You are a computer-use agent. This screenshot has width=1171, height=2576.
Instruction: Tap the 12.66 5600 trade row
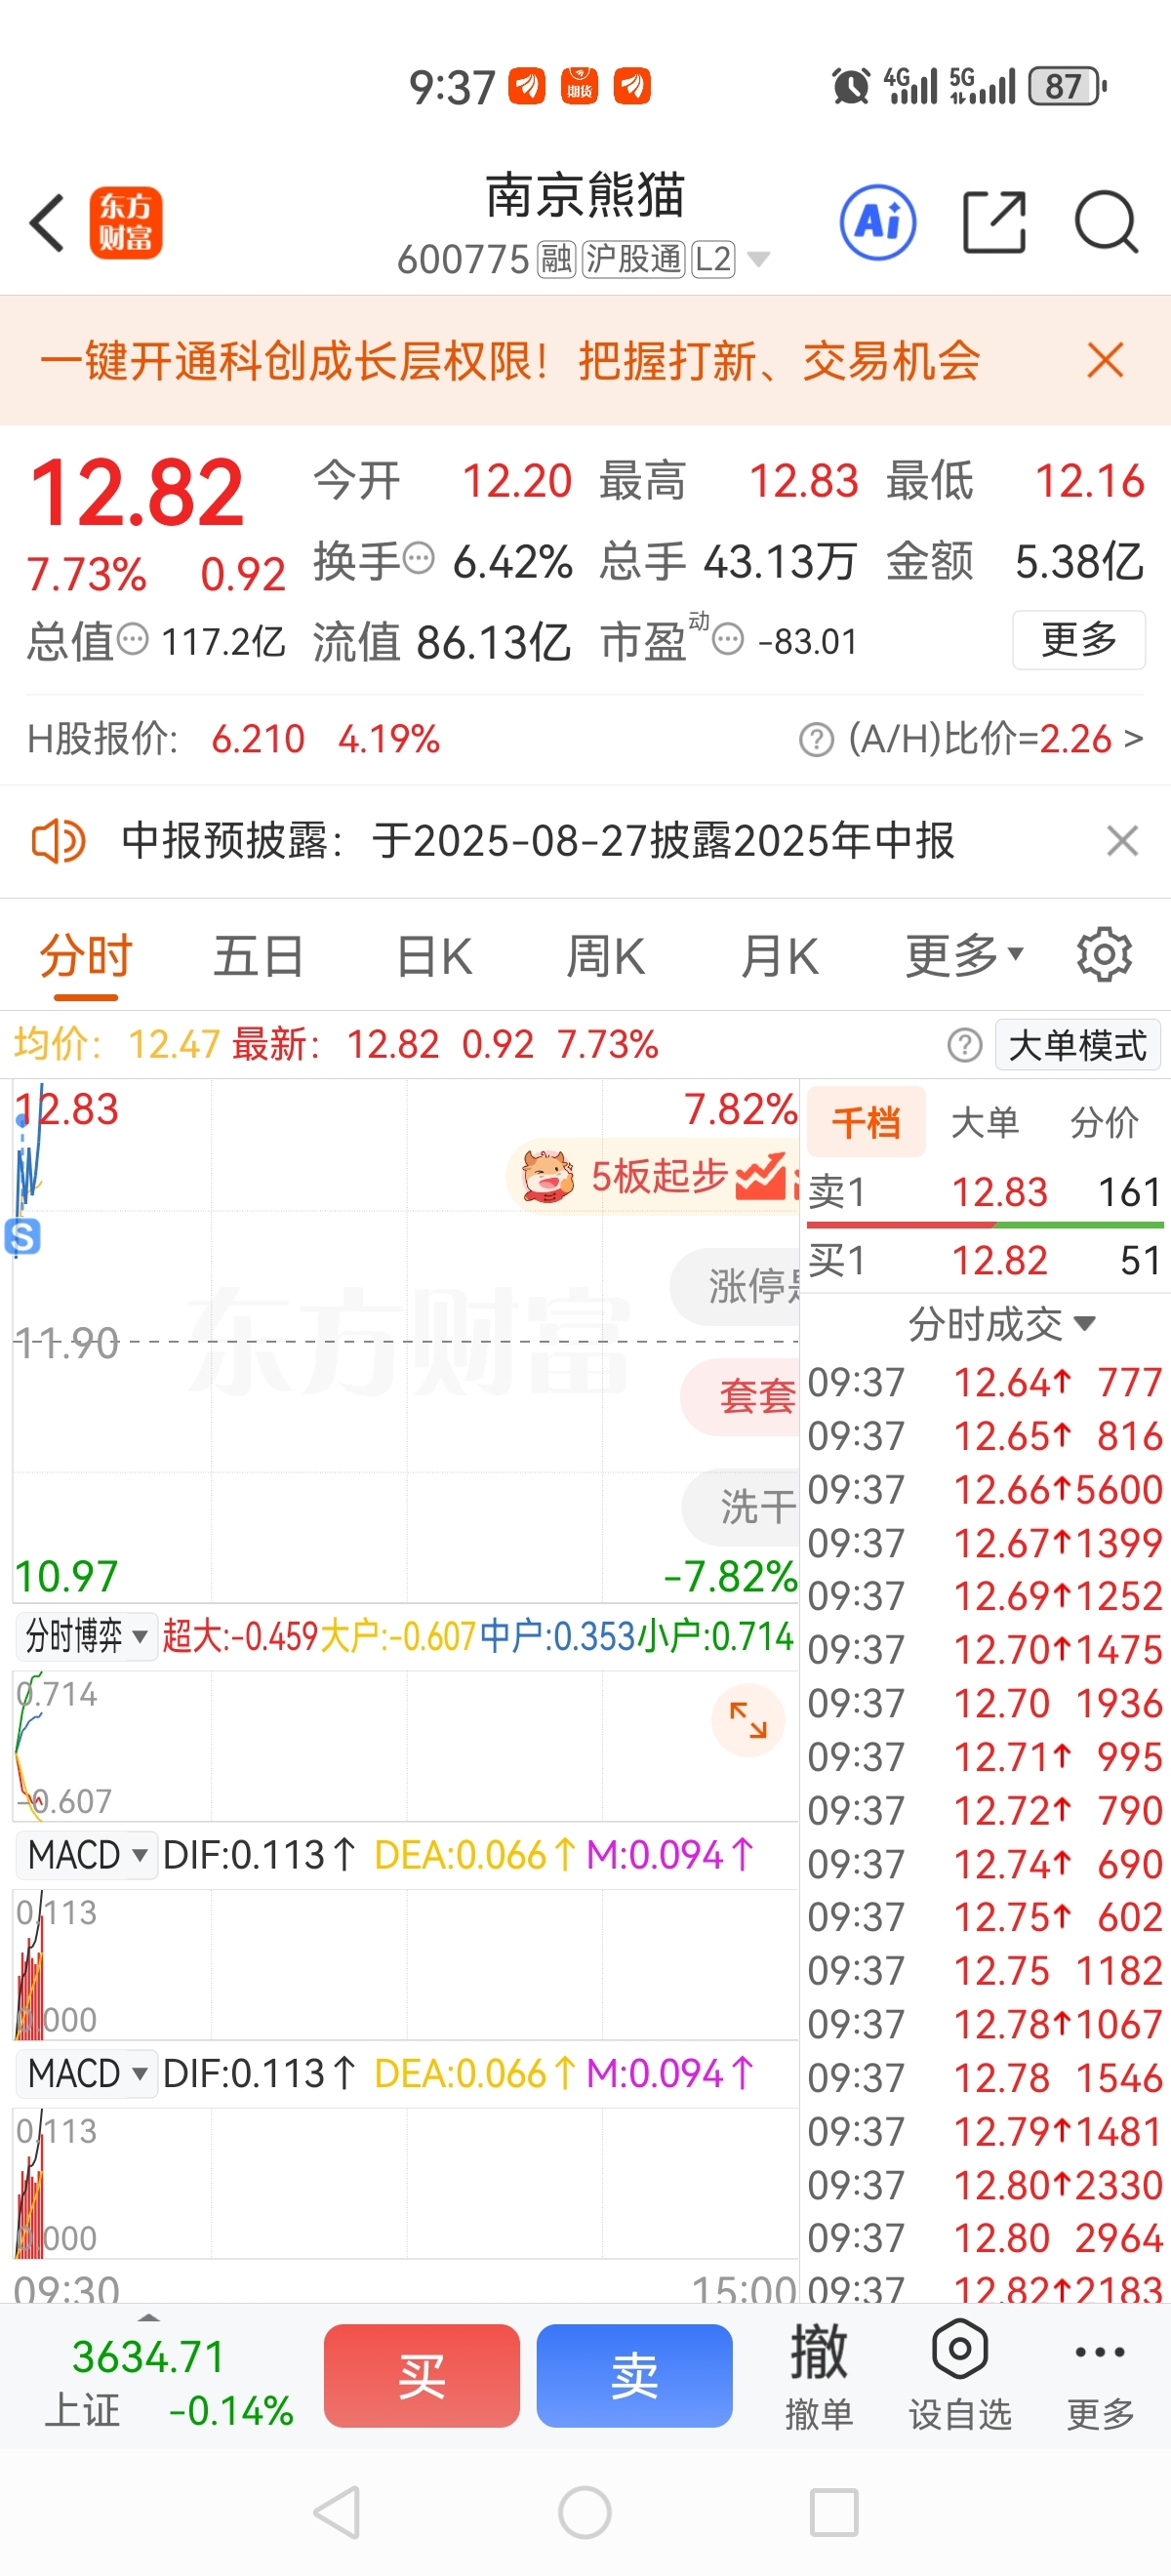pyautogui.click(x=985, y=1490)
